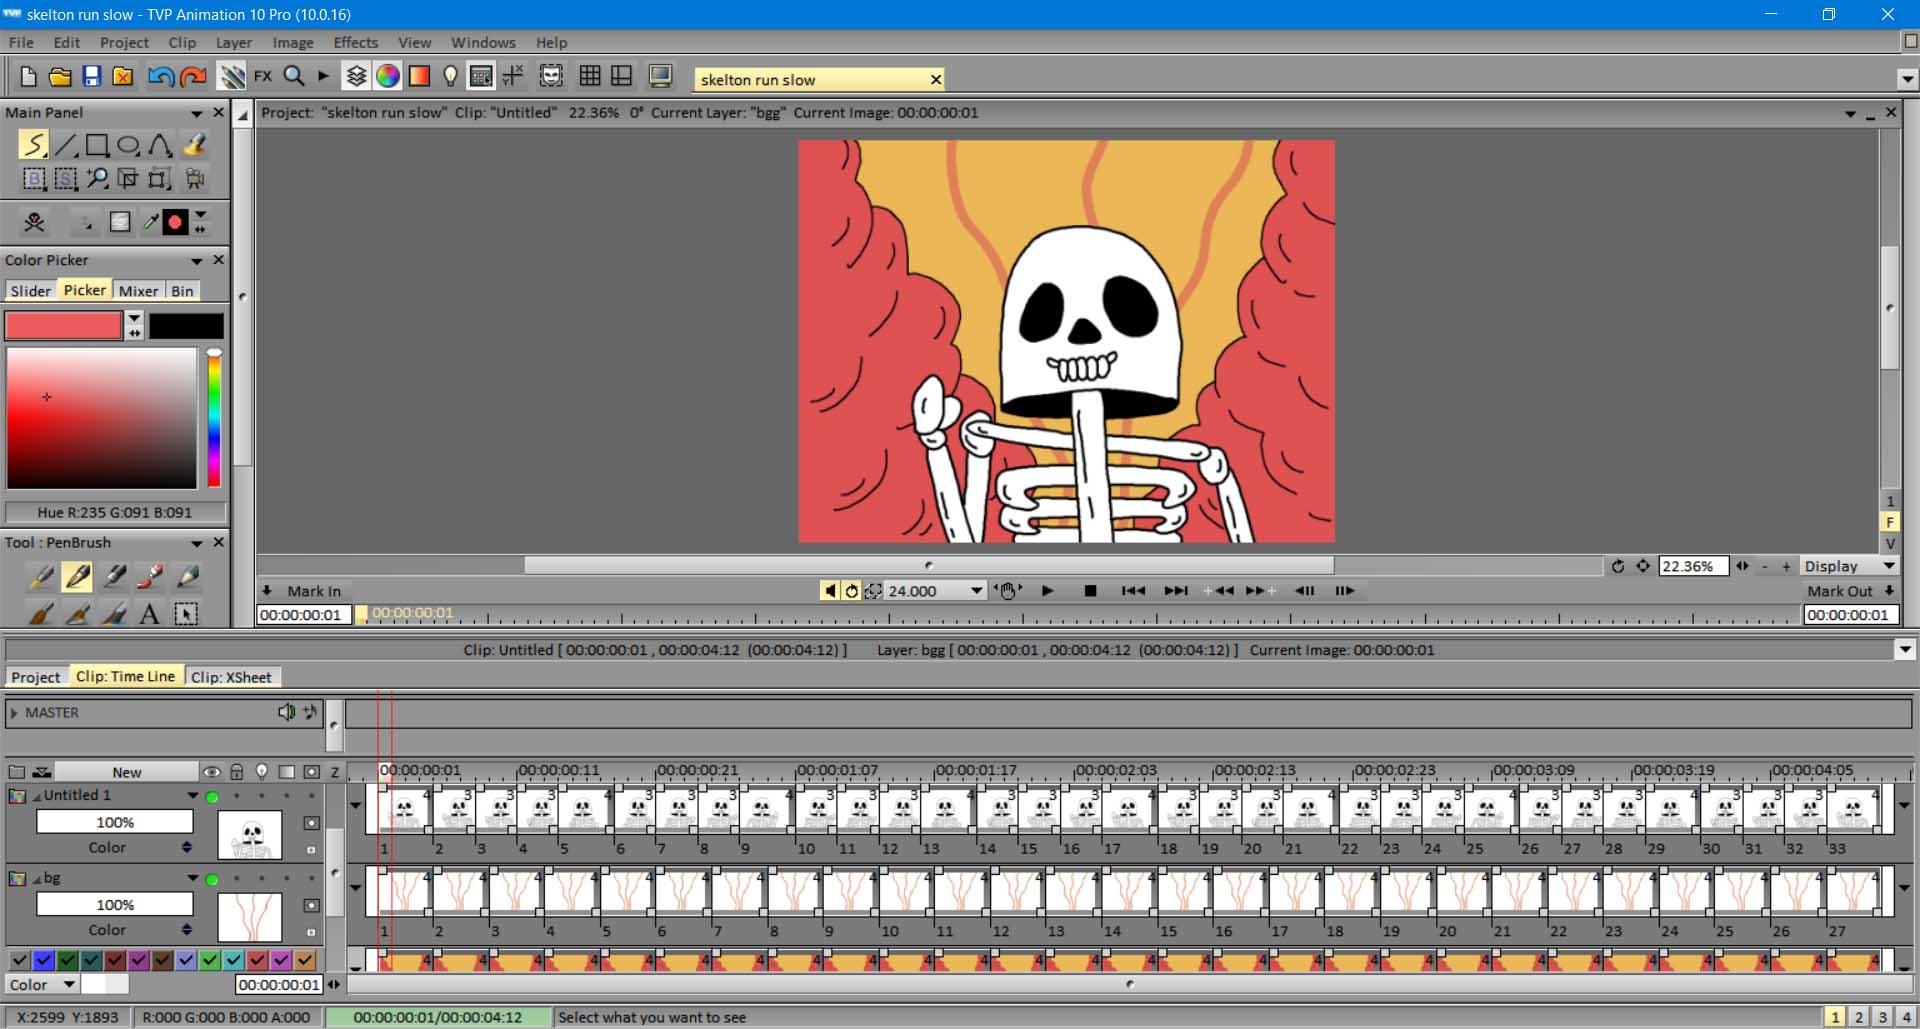The image size is (1920, 1029).
Task: Check a color tag checkbox below the layers
Action: (x=18, y=960)
